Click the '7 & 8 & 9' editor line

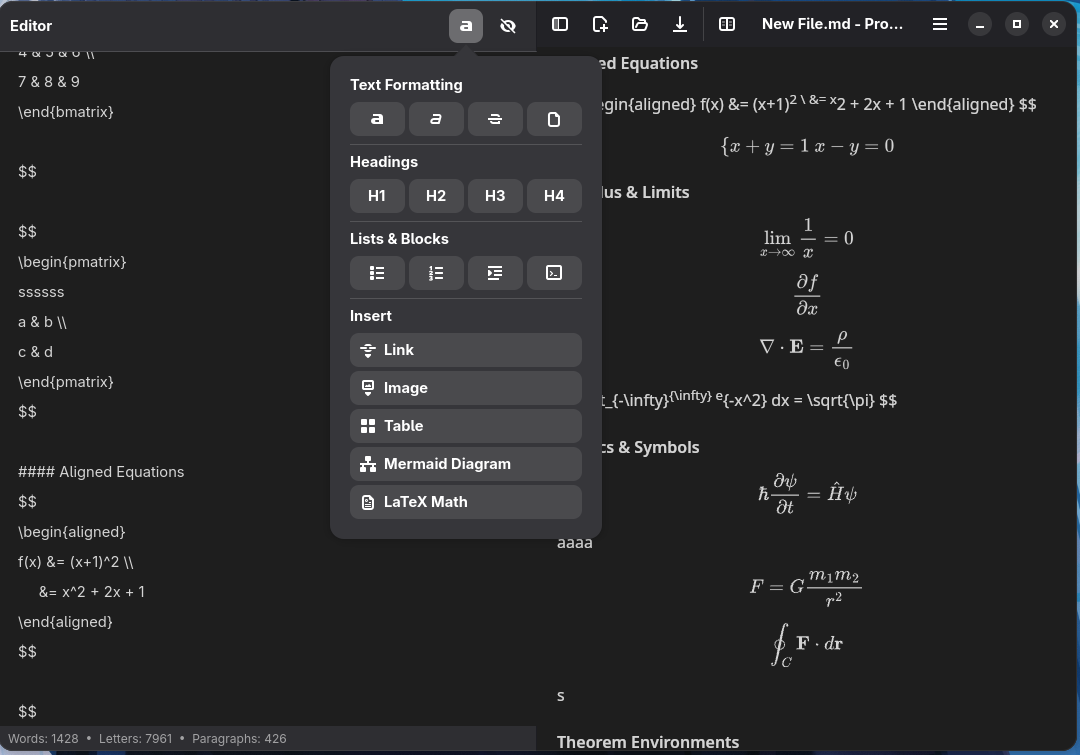pyautogui.click(x=49, y=82)
